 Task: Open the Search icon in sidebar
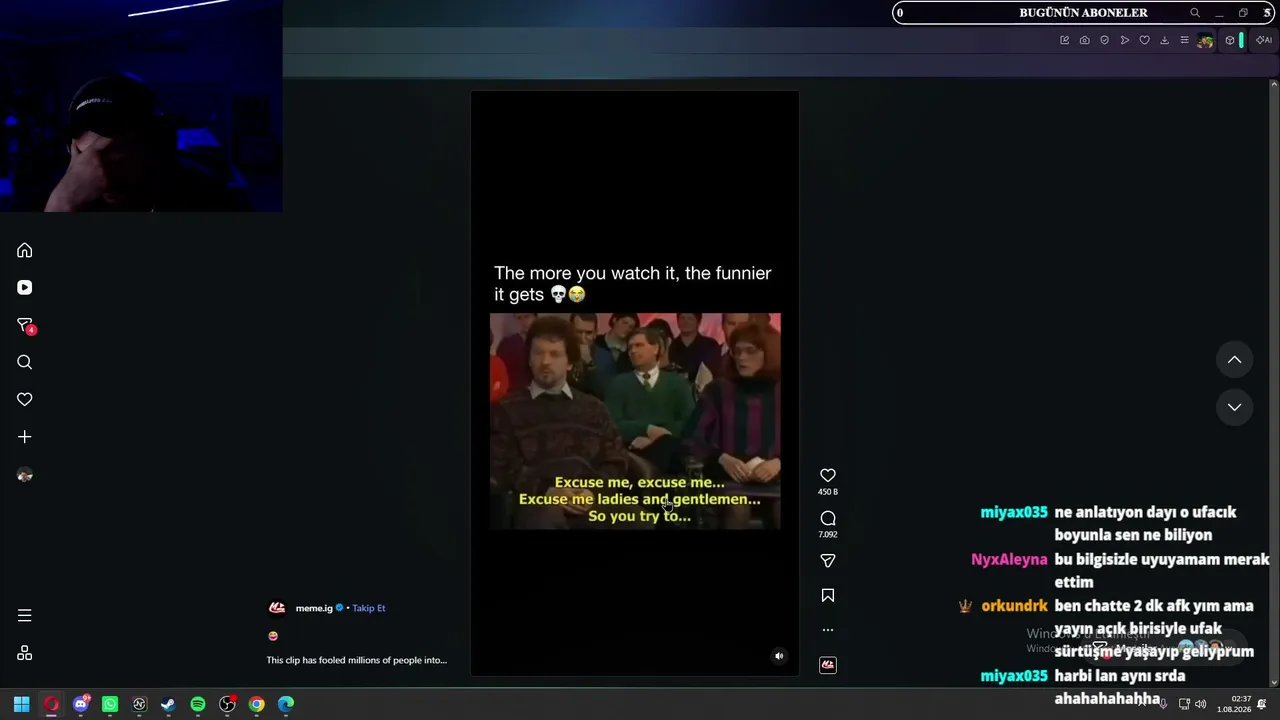[x=25, y=362]
